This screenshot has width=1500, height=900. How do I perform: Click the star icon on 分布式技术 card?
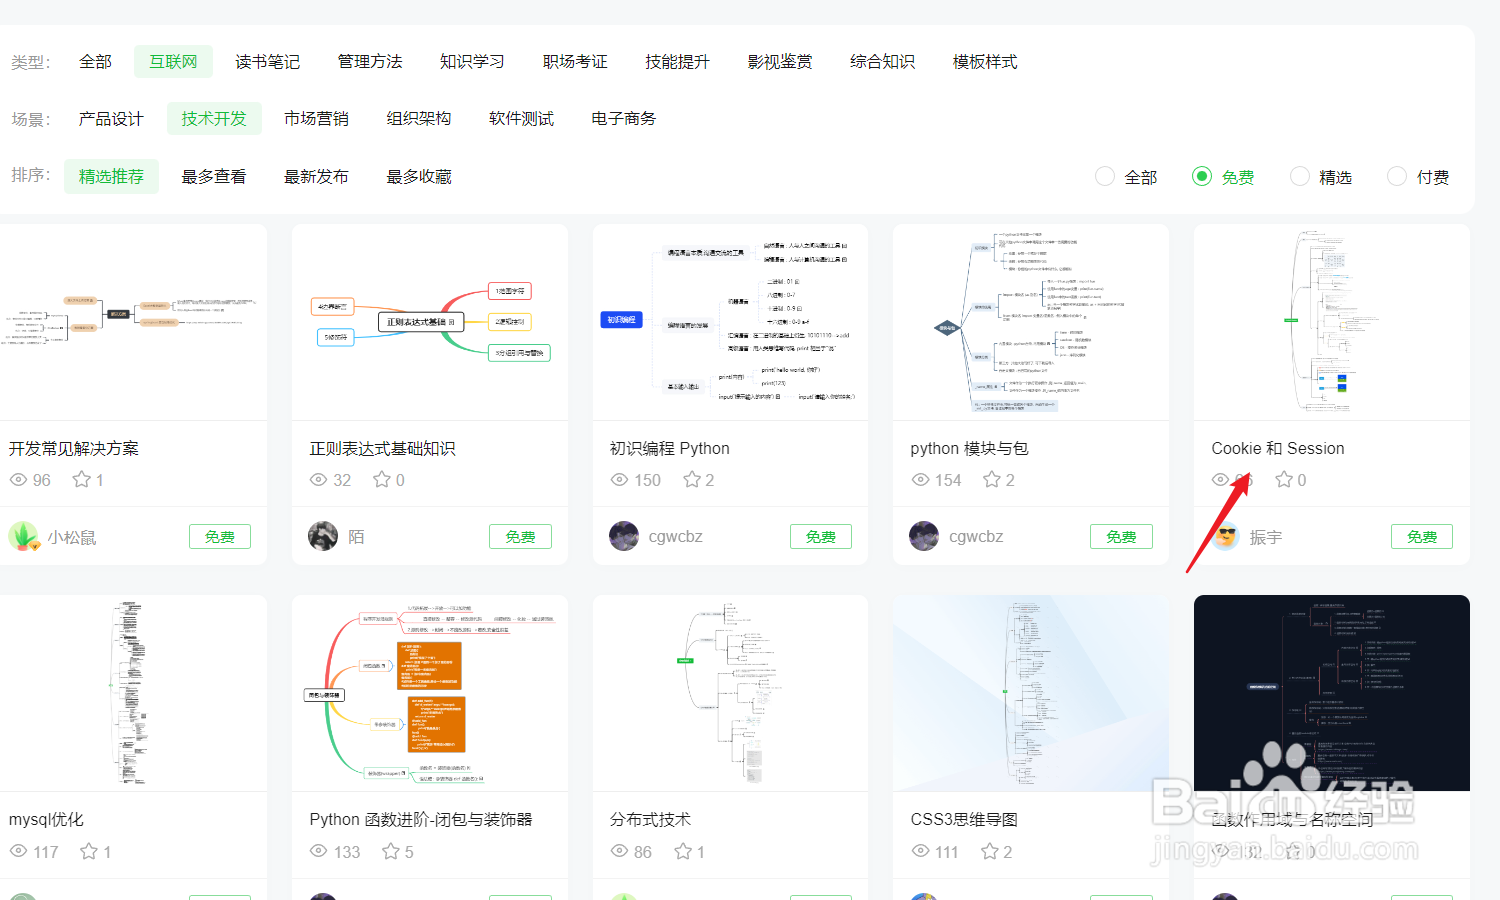click(682, 851)
